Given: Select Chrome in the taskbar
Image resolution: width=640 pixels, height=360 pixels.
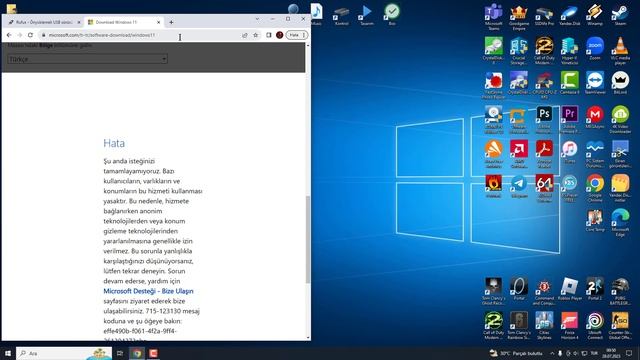Looking at the screenshot, I should [137, 353].
